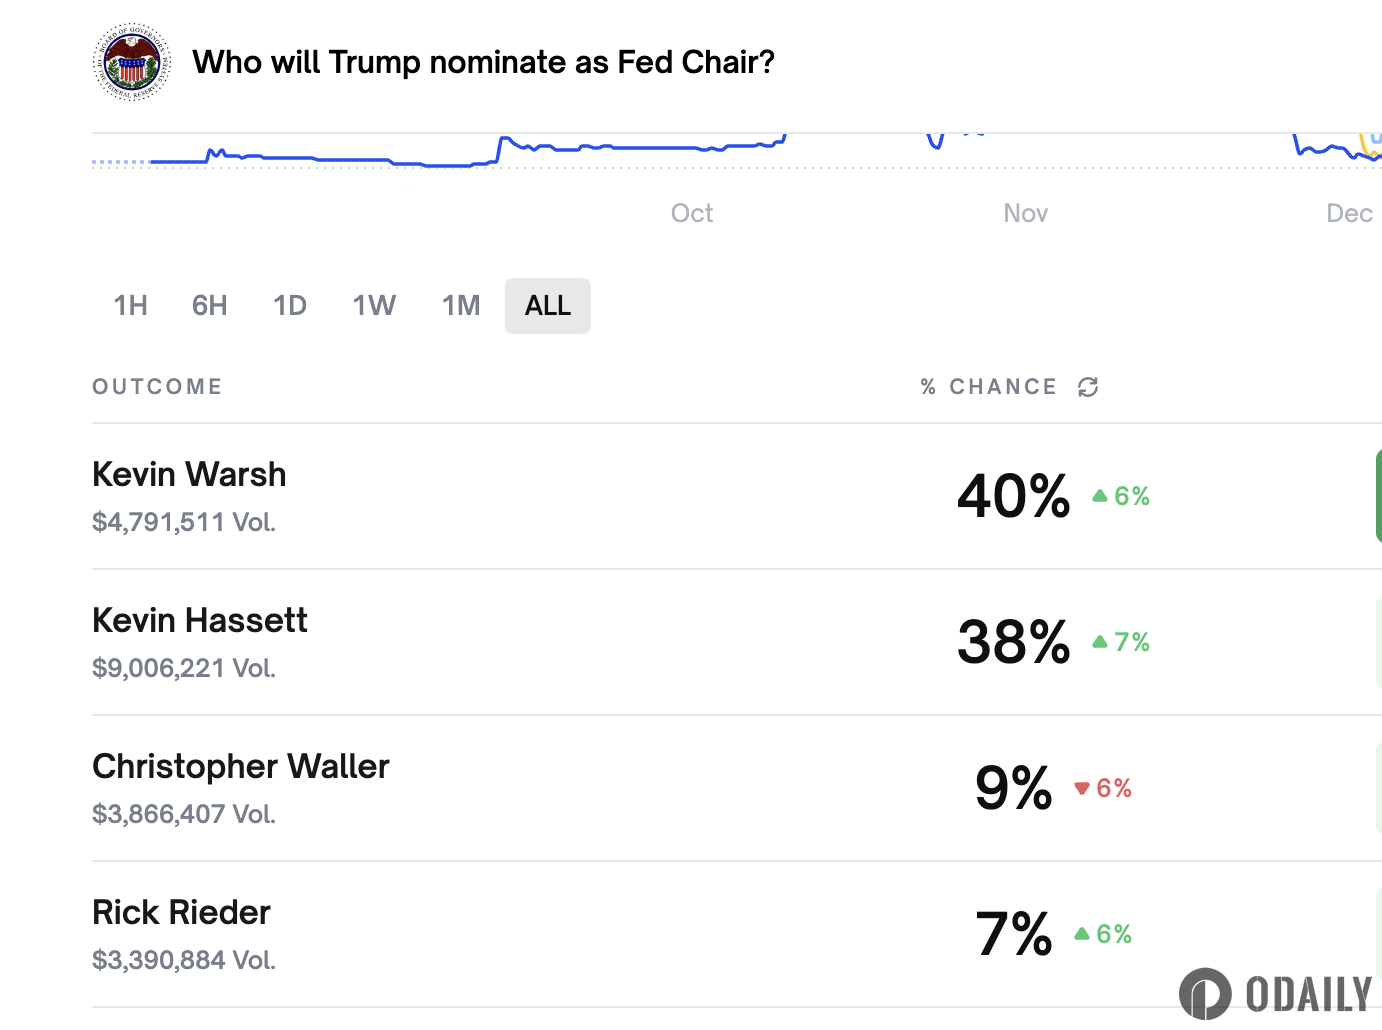Click green up arrow beside Hassett's 38%
Image resolution: width=1382 pixels, height=1030 pixels.
click(x=1100, y=642)
